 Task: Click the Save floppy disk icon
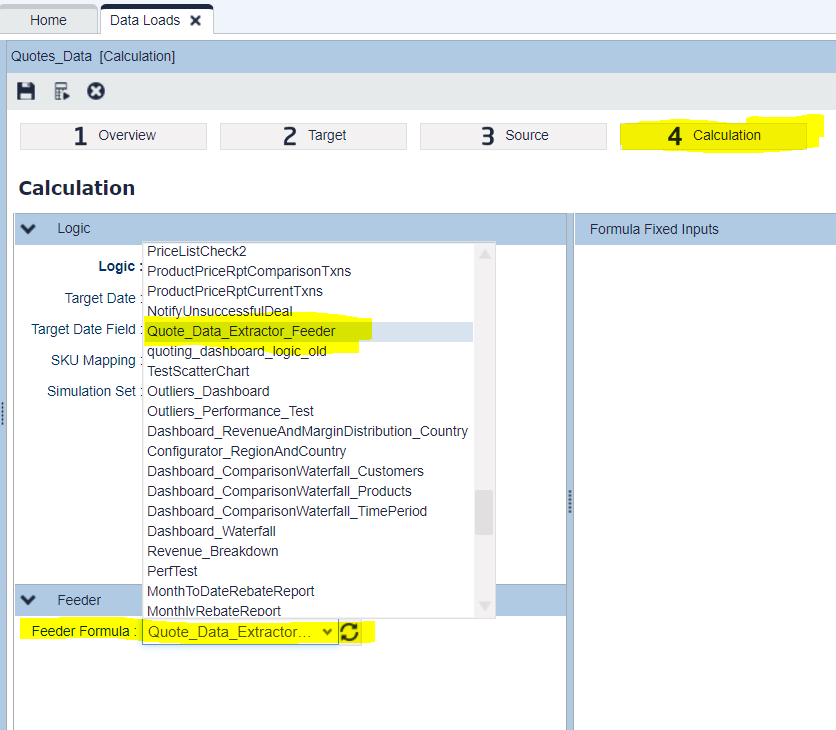pos(27,91)
